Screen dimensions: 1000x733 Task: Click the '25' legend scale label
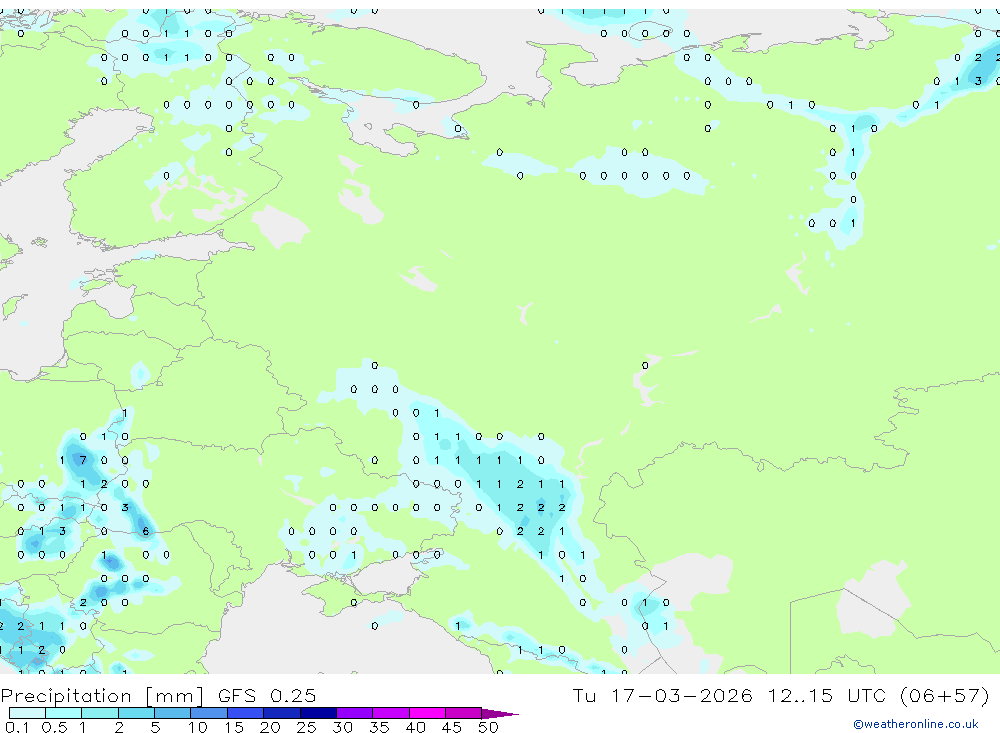coord(306,727)
